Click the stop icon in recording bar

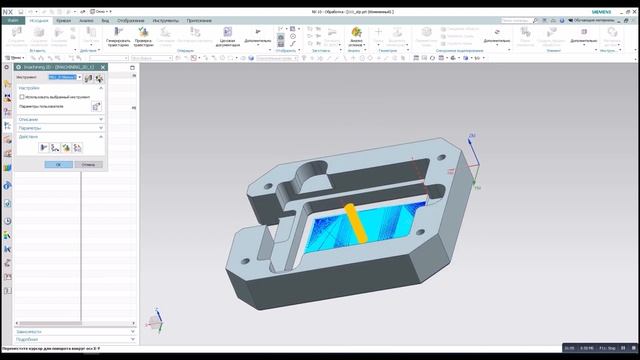[x=633, y=348]
